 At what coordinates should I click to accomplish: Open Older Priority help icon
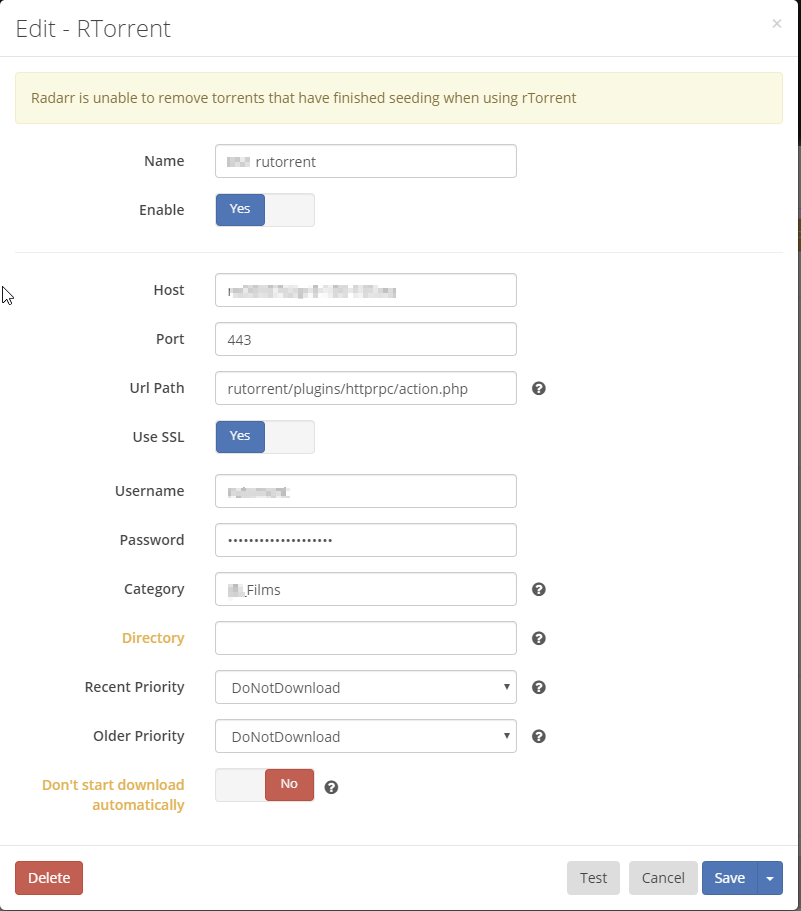[x=538, y=736]
